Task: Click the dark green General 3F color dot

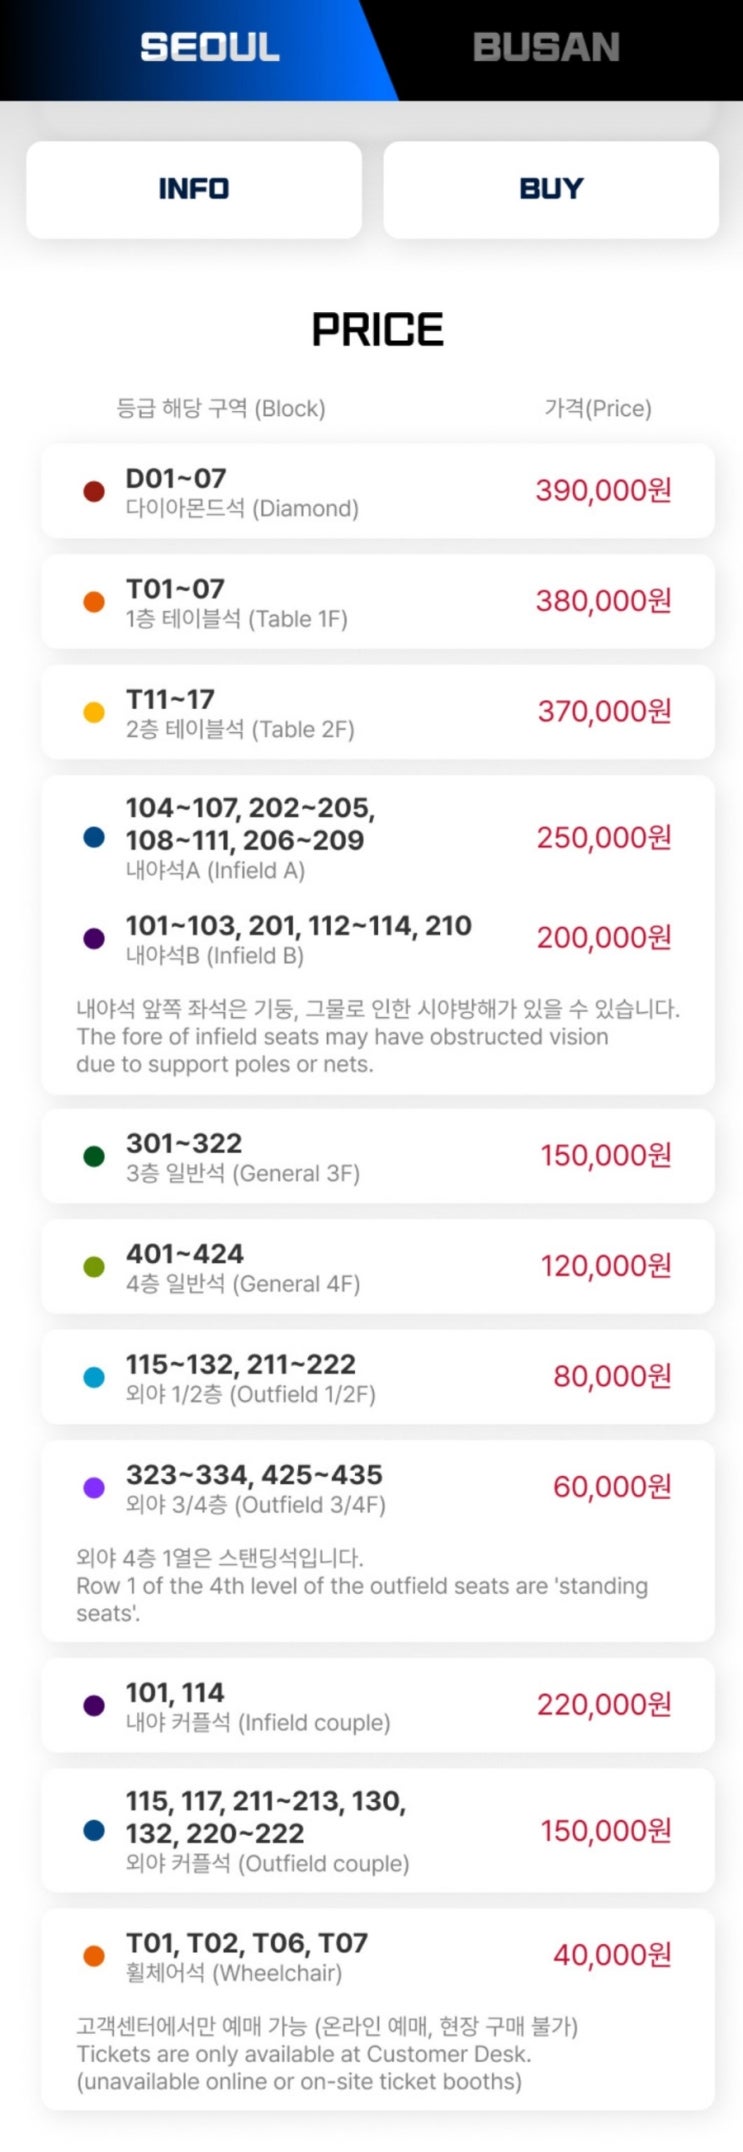Action: pyautogui.click(x=94, y=1156)
